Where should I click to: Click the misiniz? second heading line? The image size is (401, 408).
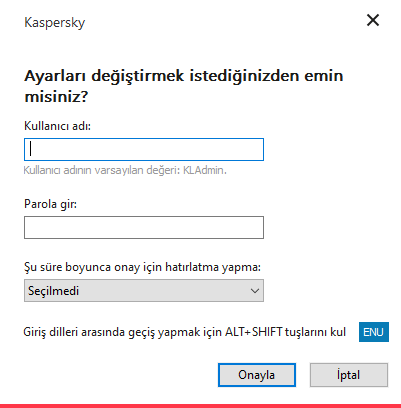click(x=56, y=97)
